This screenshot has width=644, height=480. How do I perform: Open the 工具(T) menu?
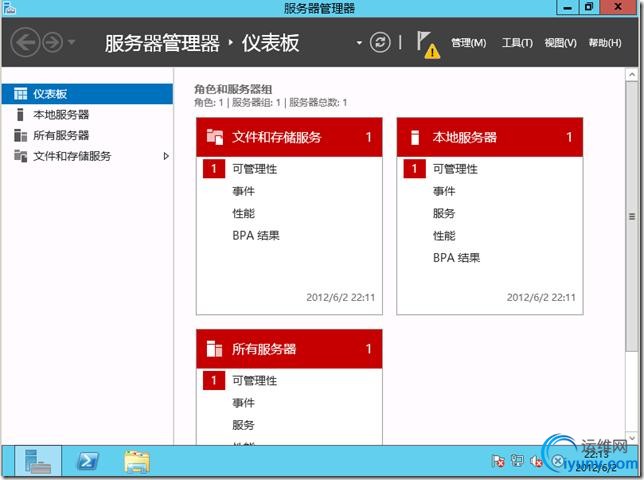pos(517,43)
